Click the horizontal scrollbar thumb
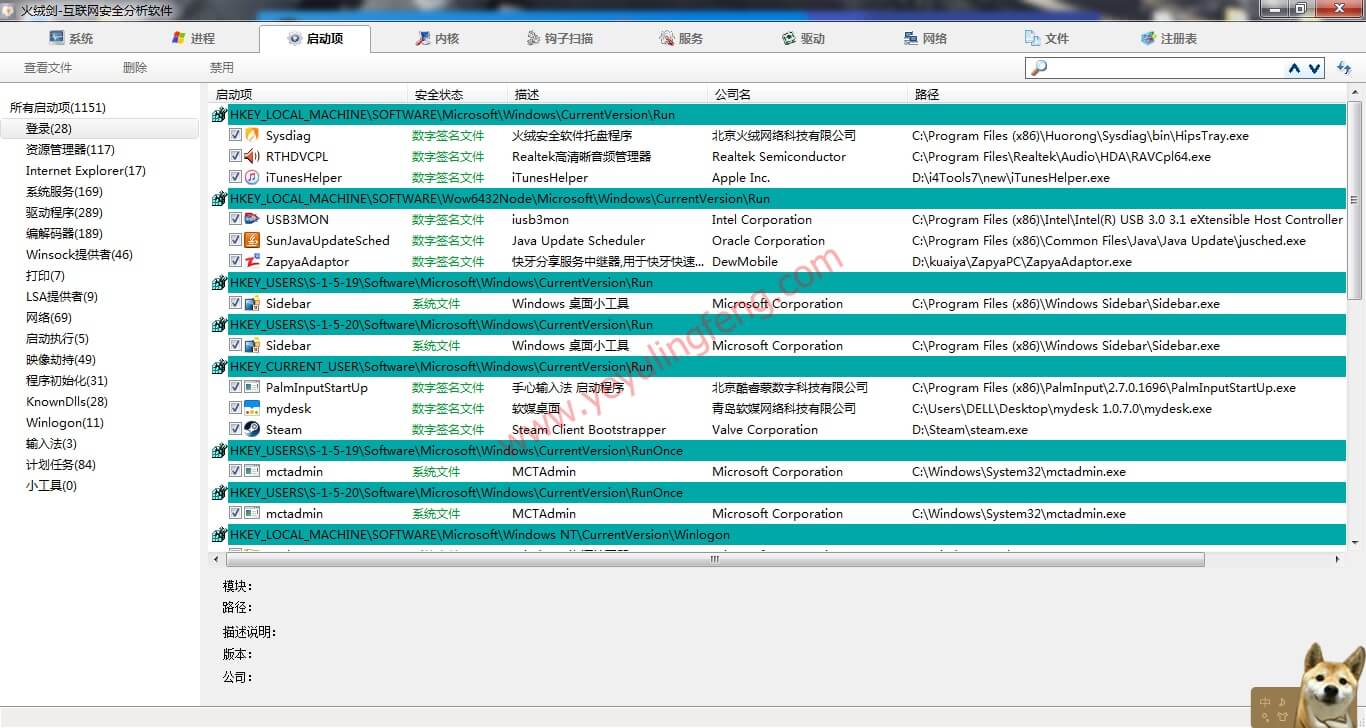 715,560
